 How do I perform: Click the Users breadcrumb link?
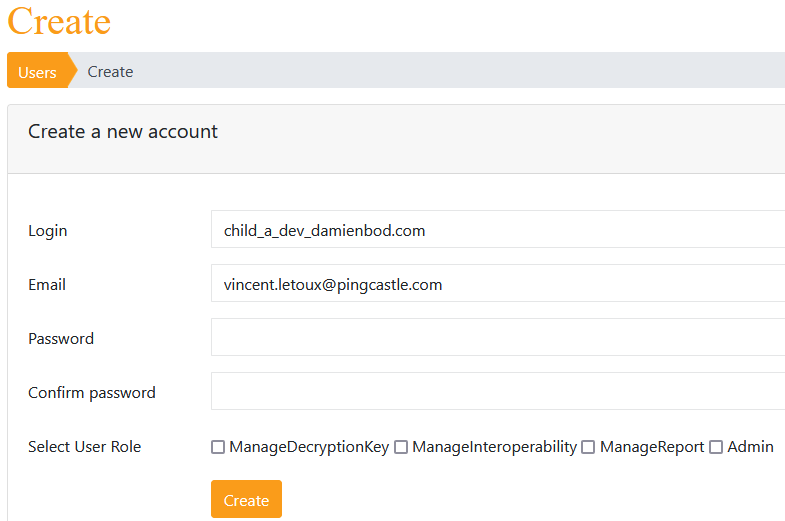coord(38,72)
